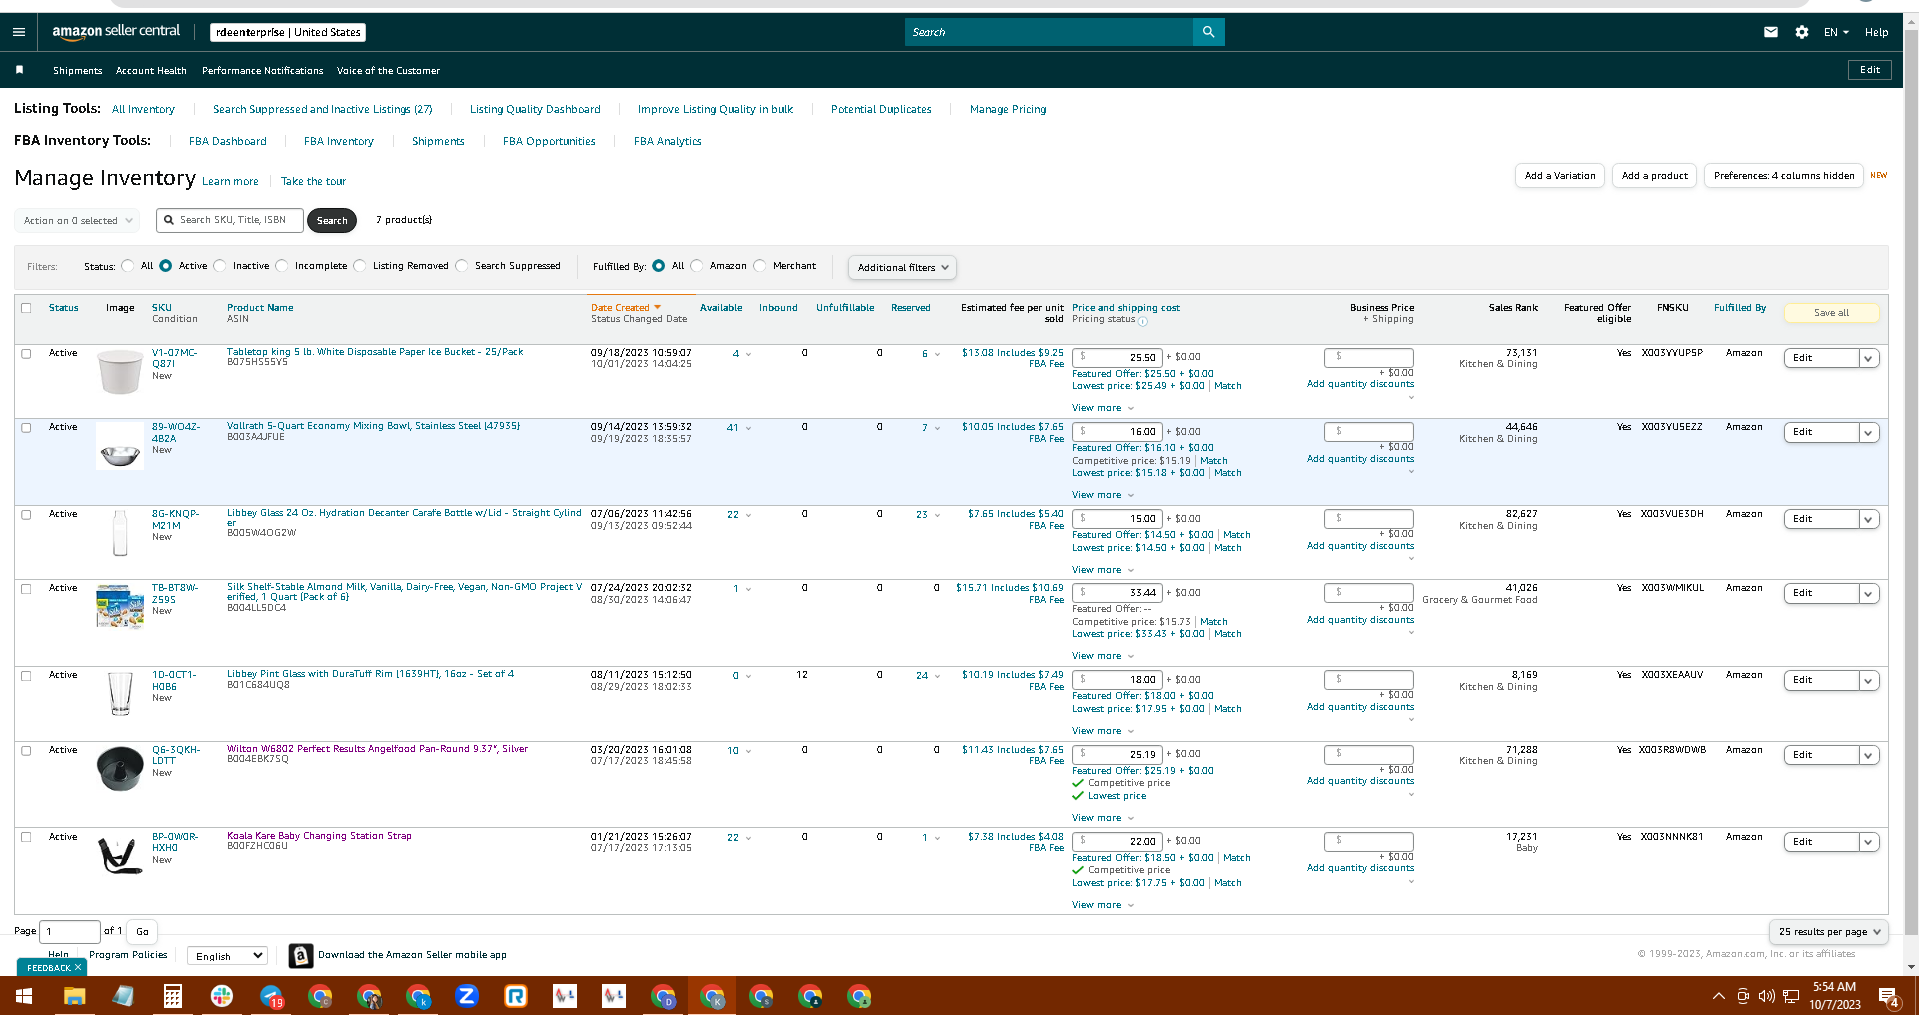Open Preferences: 4 columns hidden

point(1784,176)
